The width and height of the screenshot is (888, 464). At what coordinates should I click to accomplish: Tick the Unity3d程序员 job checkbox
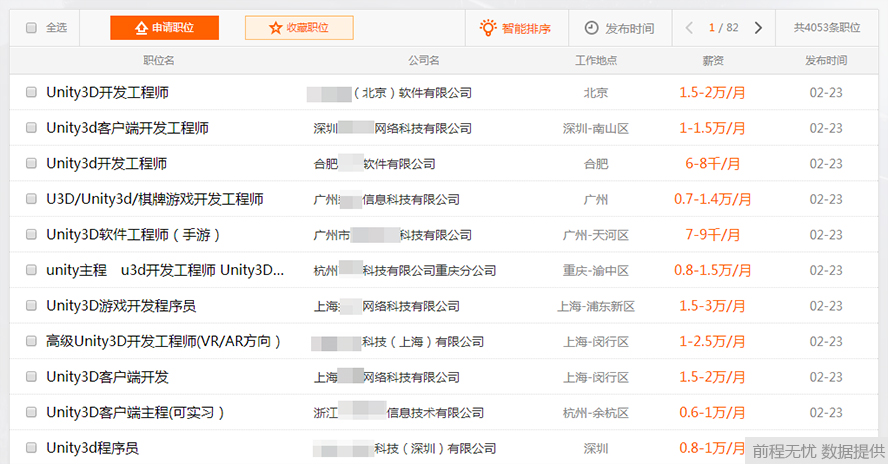point(31,448)
